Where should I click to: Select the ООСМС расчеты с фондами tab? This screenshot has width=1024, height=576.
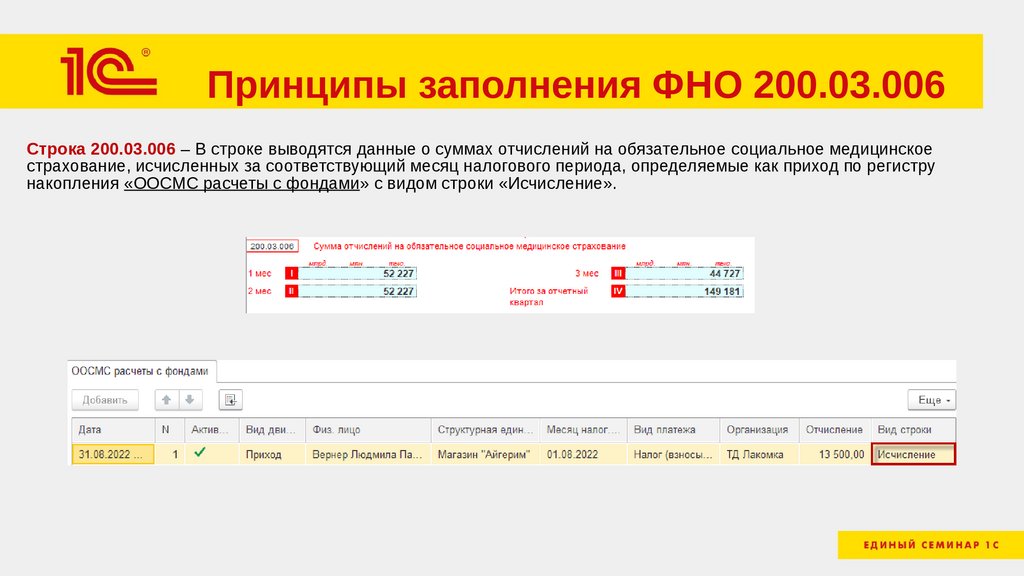click(x=140, y=371)
